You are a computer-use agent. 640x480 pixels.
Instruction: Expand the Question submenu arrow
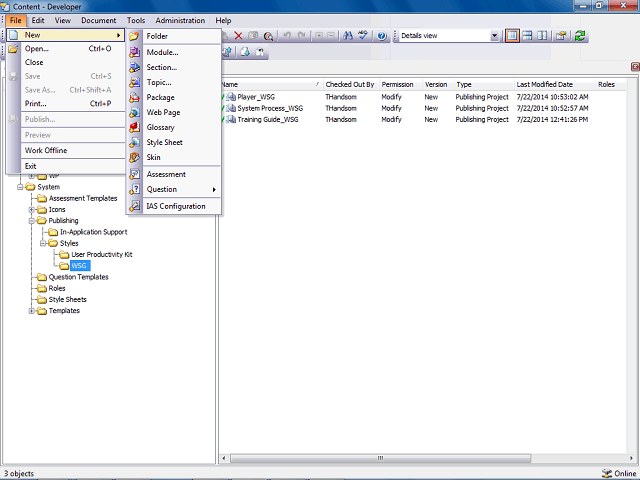(x=214, y=189)
